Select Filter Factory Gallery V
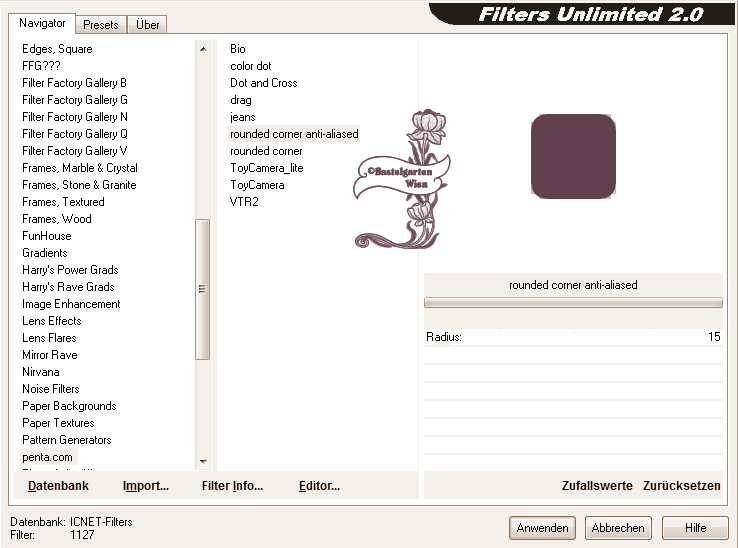This screenshot has width=738, height=548. (x=74, y=151)
